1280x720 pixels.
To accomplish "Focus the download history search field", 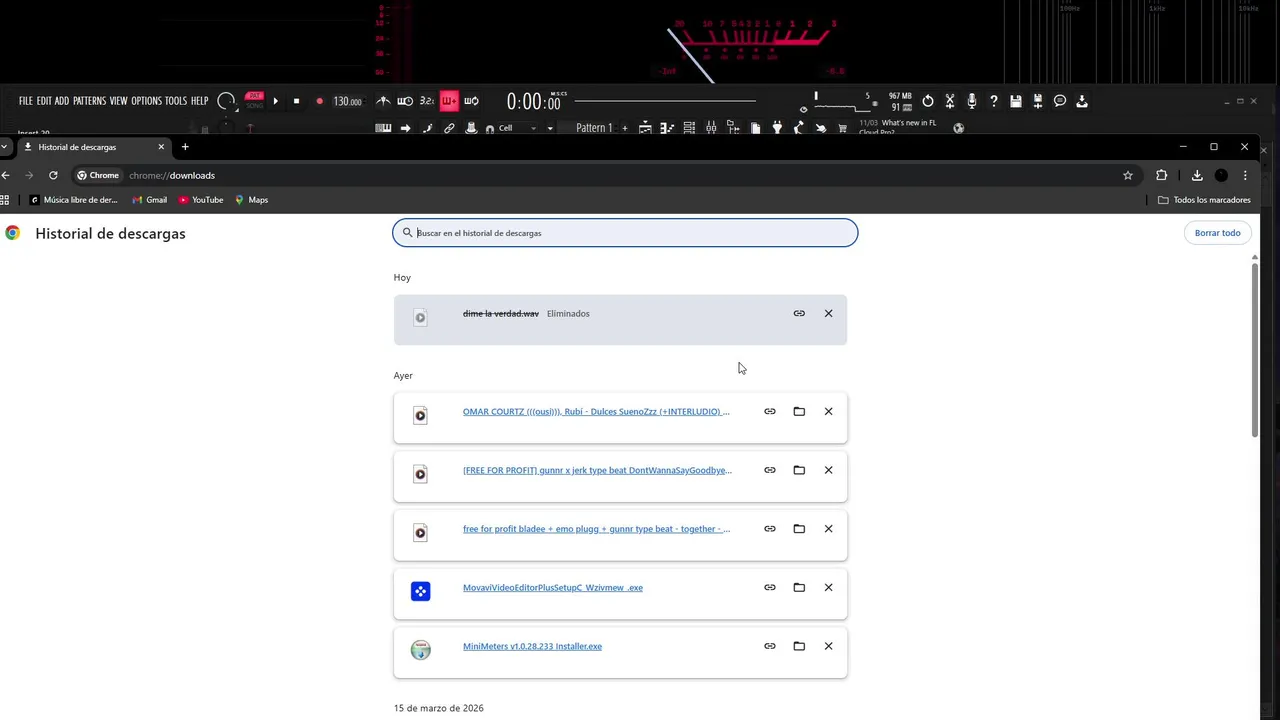I will coord(625,233).
